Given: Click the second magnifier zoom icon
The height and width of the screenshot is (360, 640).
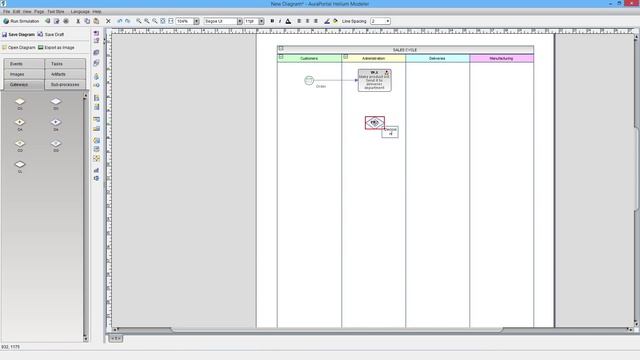Looking at the screenshot, I should 147,21.
